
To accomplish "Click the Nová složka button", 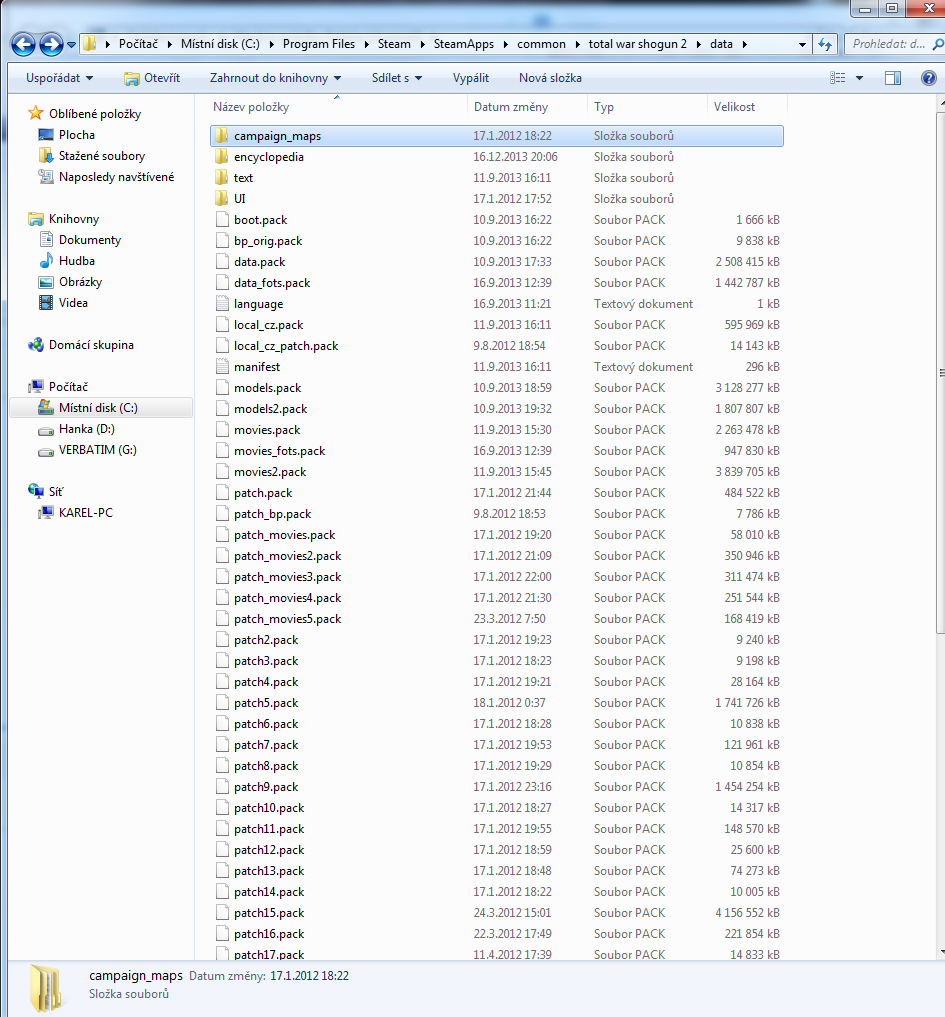I will (550, 78).
